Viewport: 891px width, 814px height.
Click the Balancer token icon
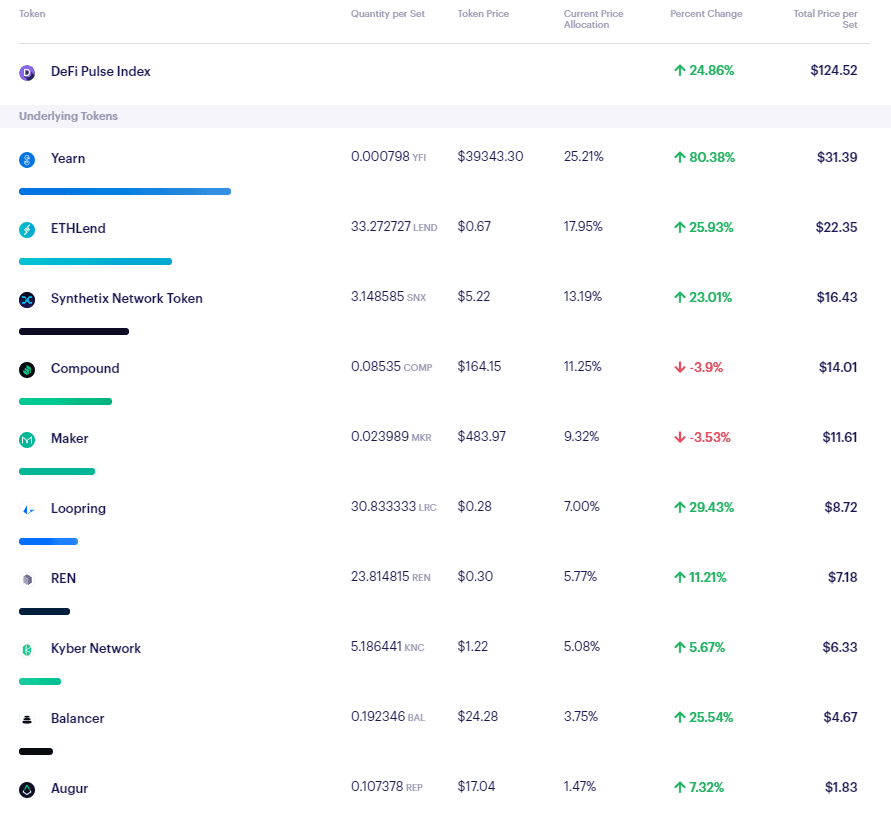(27, 719)
